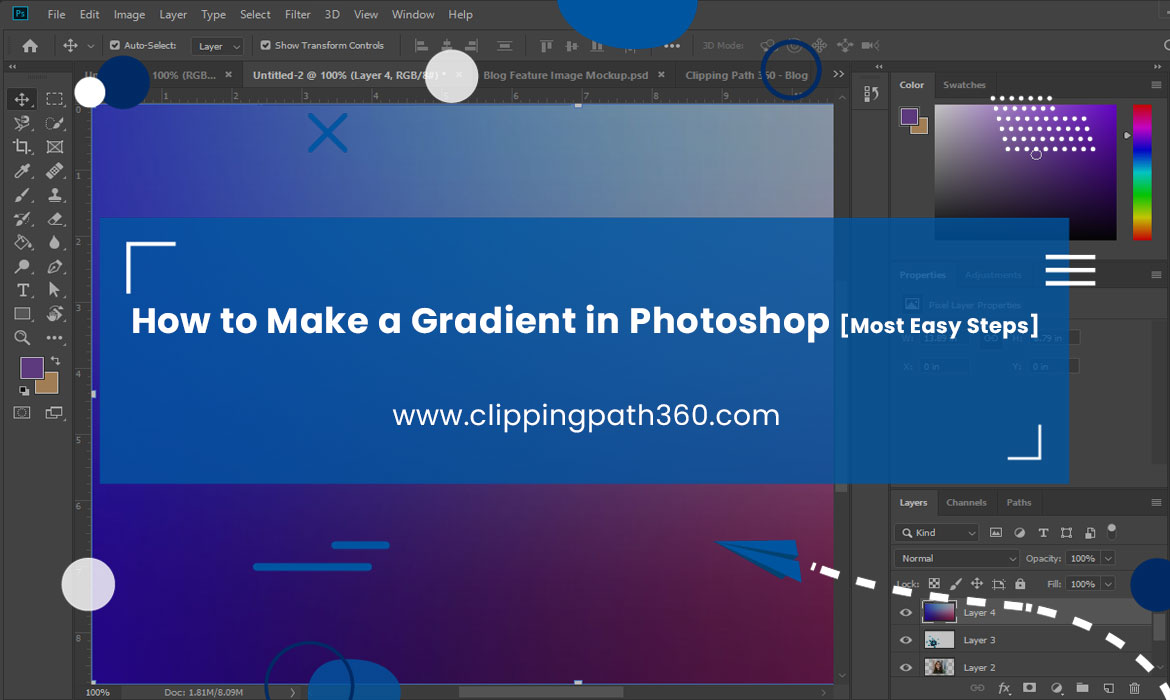Open the Window menu
The image size is (1170, 700).
pos(413,14)
